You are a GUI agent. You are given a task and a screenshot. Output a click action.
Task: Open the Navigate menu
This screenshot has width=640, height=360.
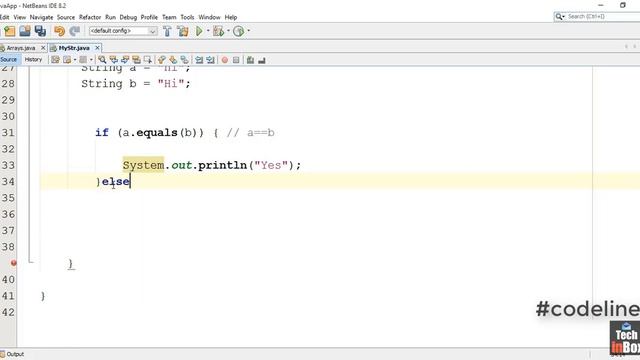click(41, 17)
